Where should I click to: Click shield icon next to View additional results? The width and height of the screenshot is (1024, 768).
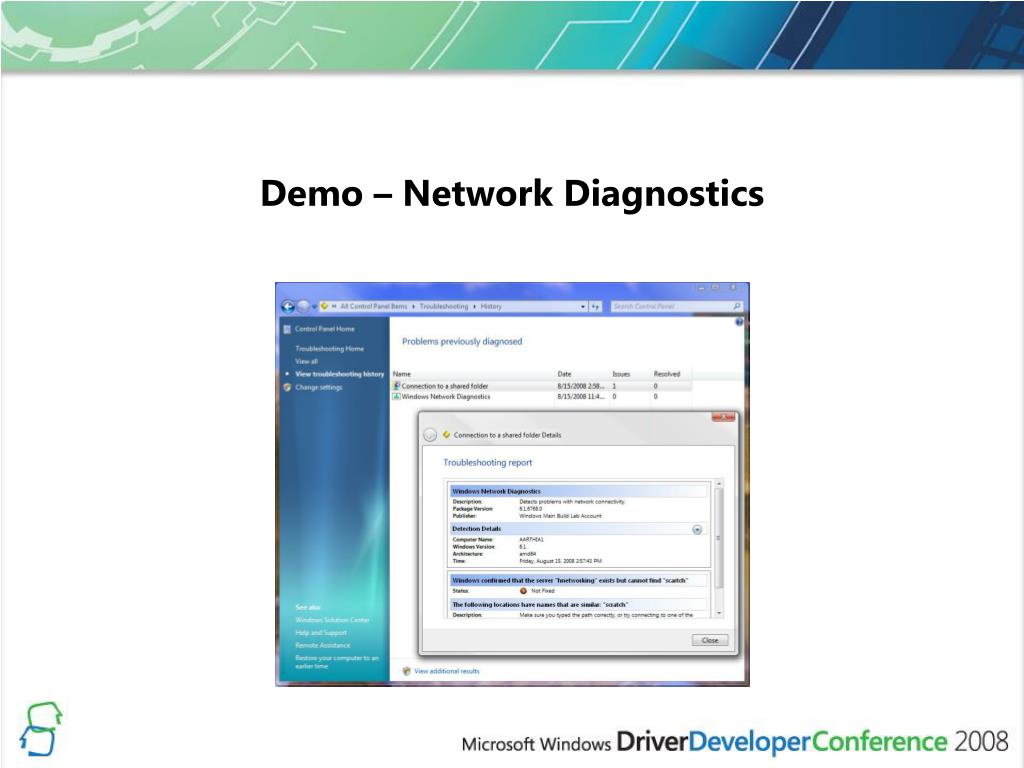click(406, 671)
